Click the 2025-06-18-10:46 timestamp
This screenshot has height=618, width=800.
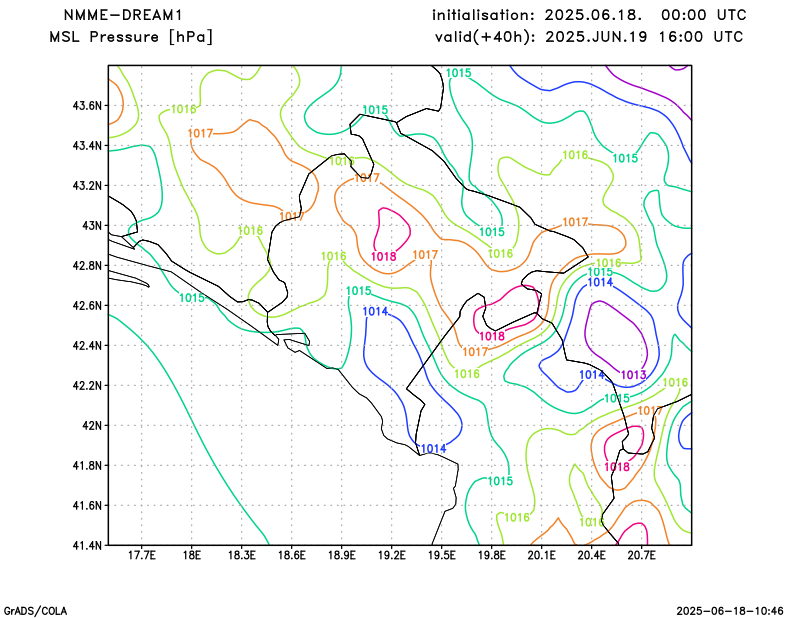730,611
